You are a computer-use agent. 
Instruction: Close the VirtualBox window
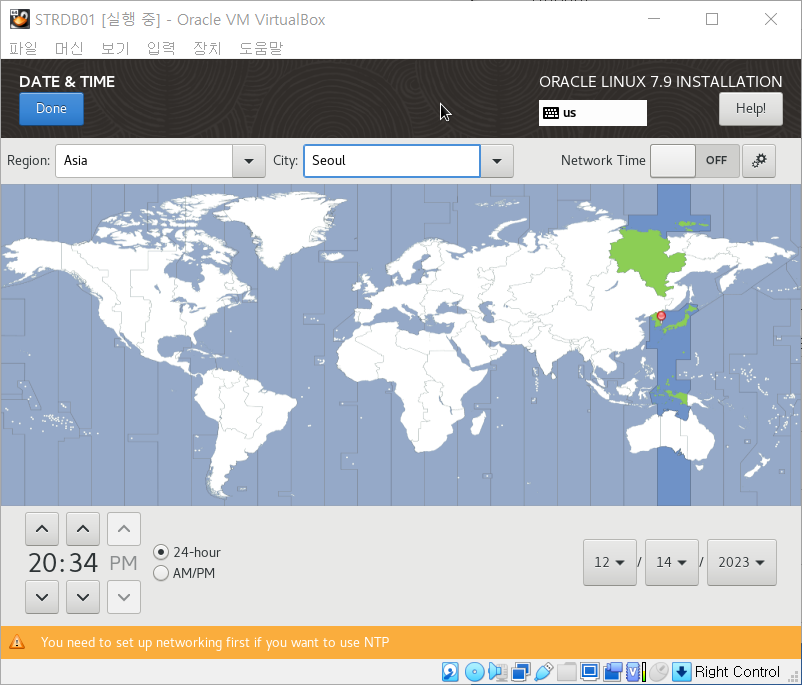point(771,19)
